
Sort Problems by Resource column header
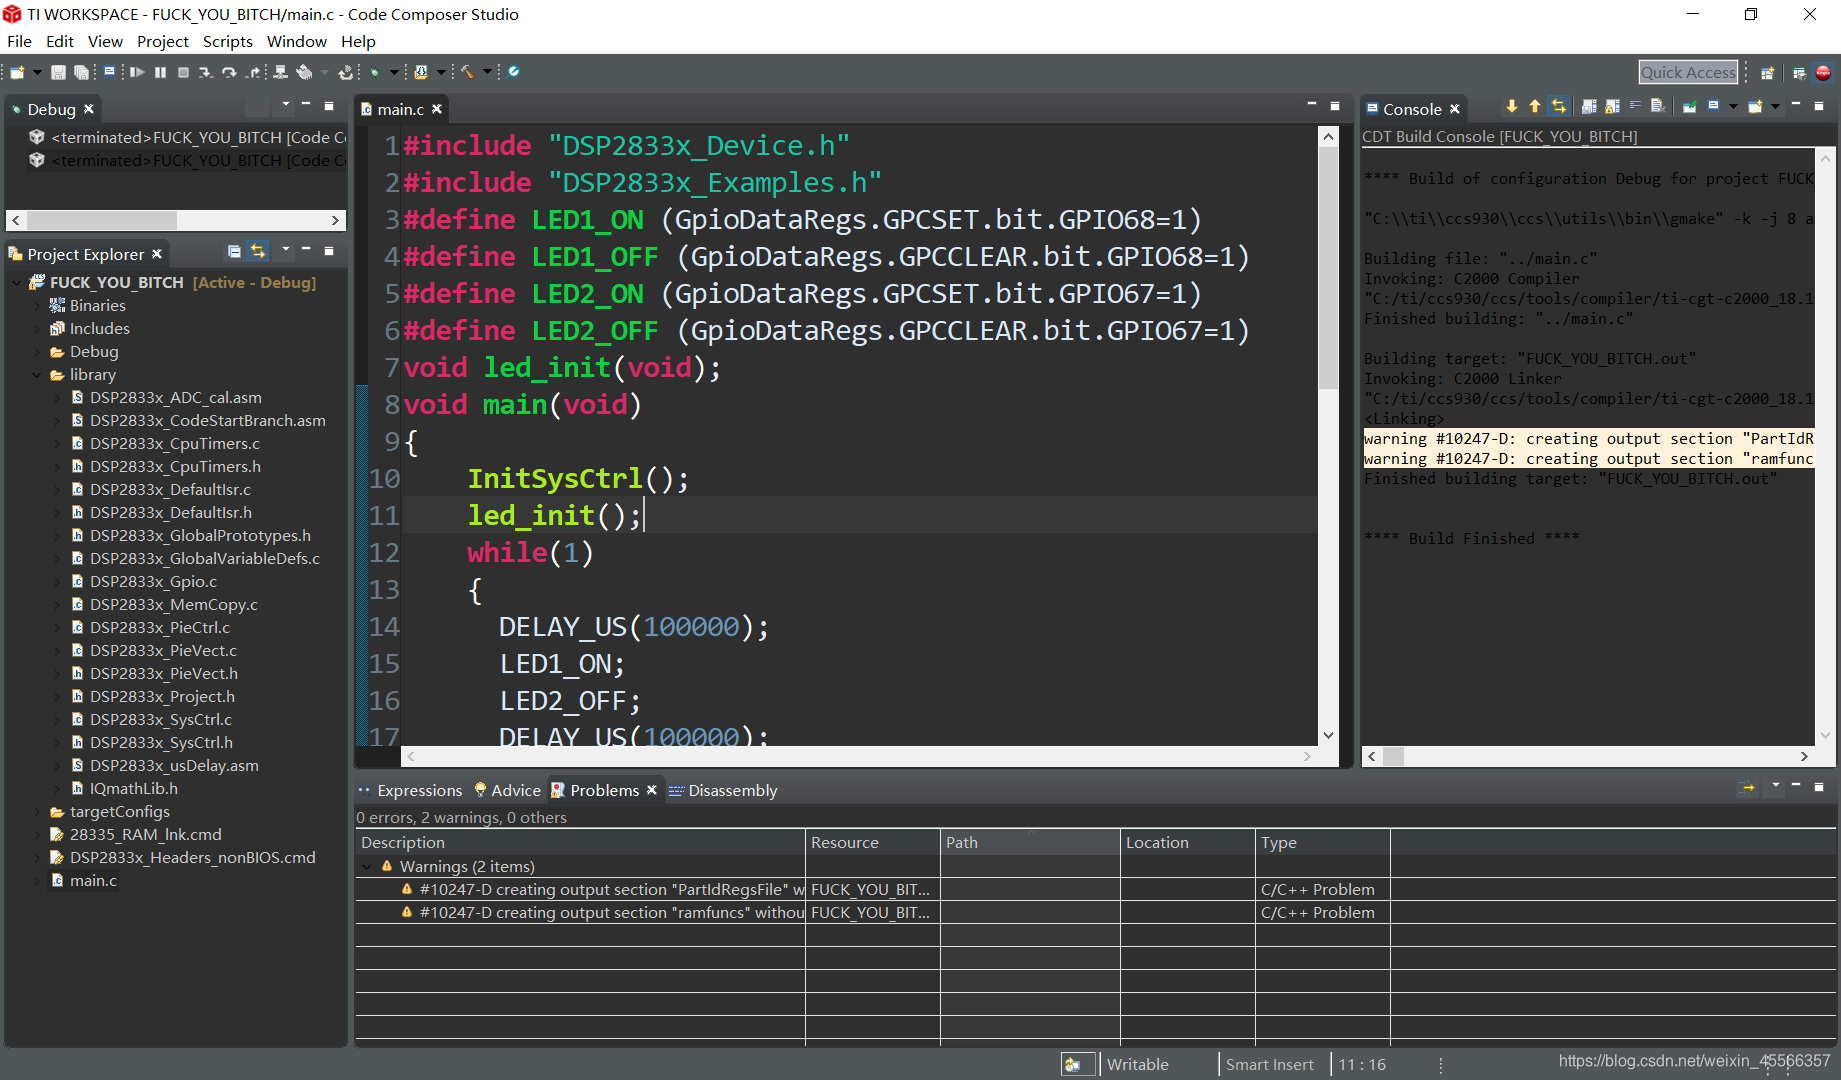tap(873, 843)
